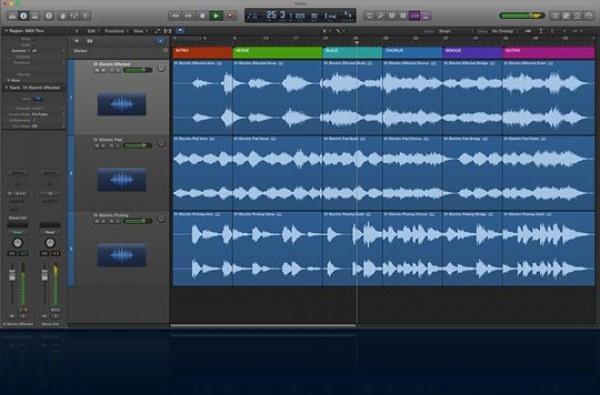Open the Mixer button in the control bar

[x=74, y=16]
